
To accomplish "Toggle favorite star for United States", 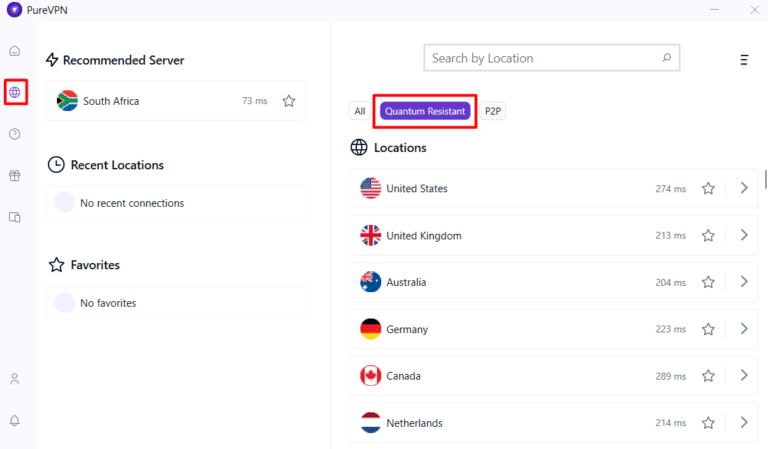I will 708,189.
